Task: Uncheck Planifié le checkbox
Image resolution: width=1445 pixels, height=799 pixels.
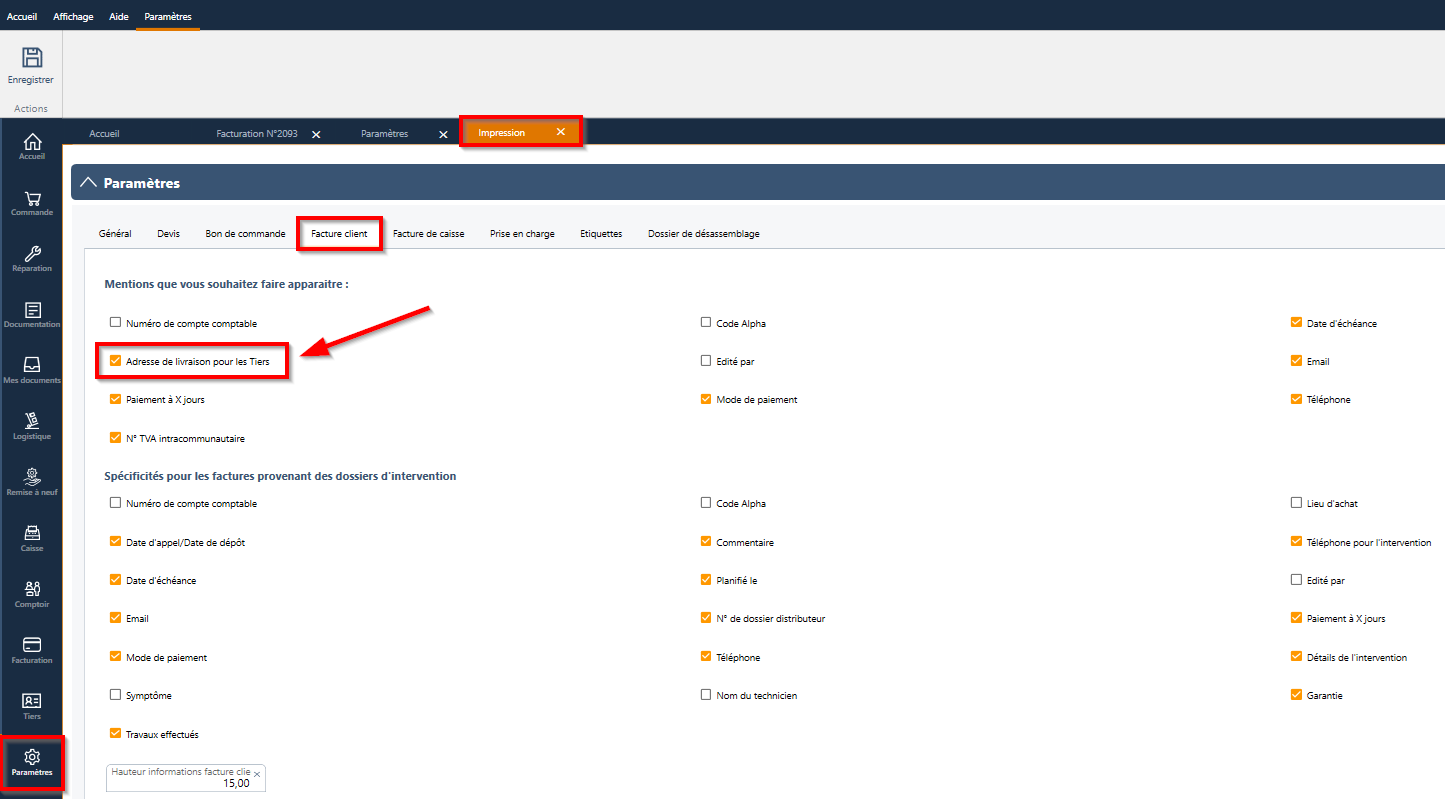Action: 706,579
